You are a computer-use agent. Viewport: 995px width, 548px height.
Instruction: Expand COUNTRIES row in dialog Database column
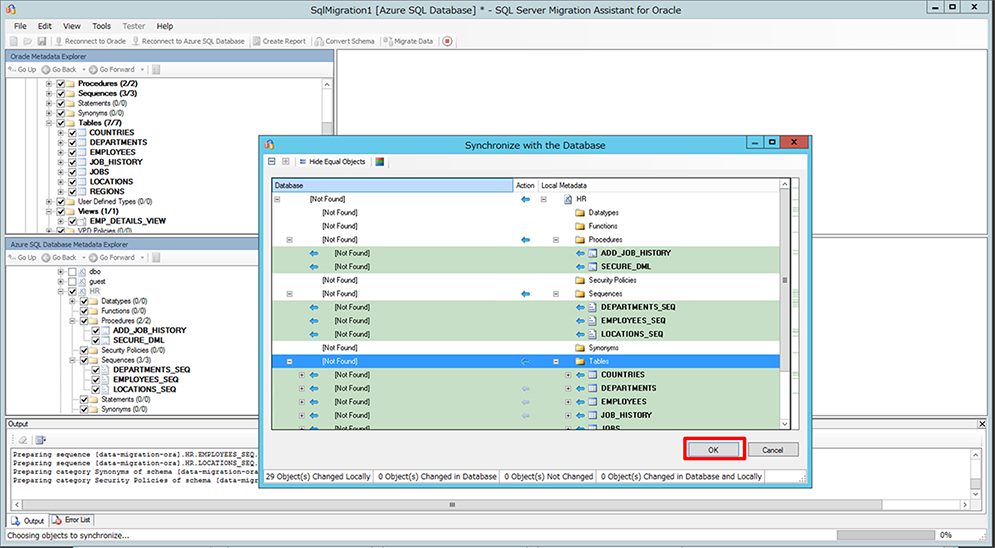(x=301, y=375)
